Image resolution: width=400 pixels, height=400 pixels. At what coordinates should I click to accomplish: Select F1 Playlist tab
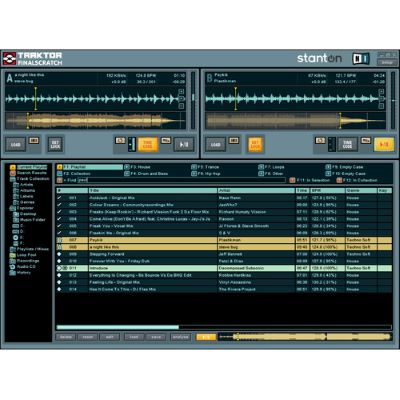[89, 167]
